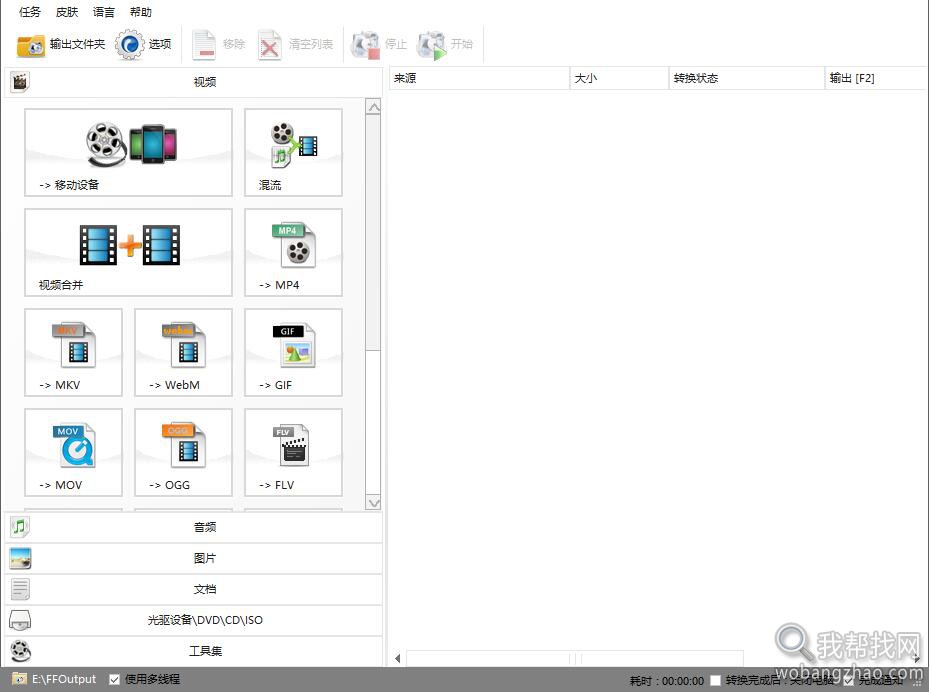Open the 视频合并 video merge tile
Image resolution: width=929 pixels, height=692 pixels.
pyautogui.click(x=129, y=252)
